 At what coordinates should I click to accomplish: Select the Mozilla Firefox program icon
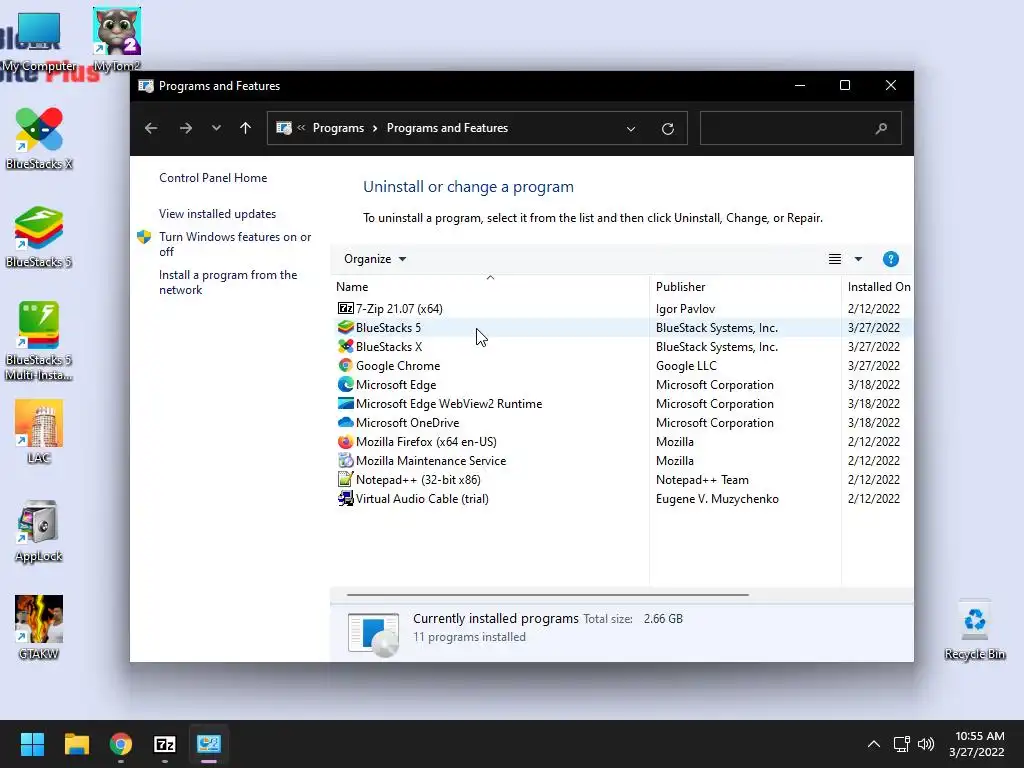tap(345, 441)
